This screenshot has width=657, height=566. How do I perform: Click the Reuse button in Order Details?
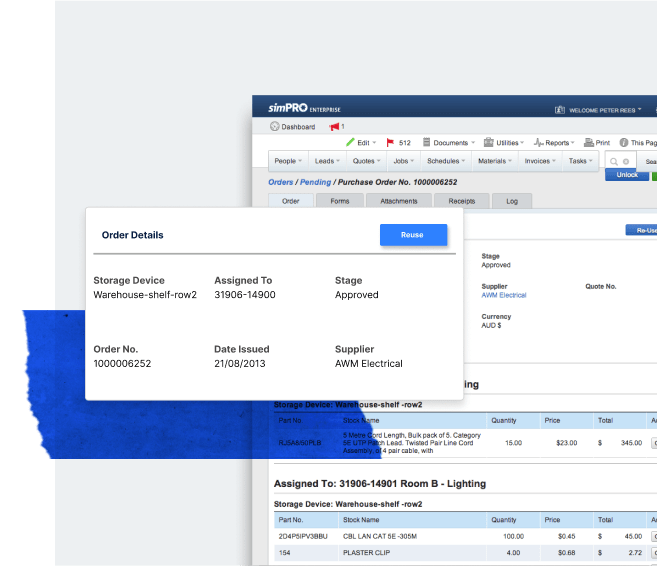(413, 235)
